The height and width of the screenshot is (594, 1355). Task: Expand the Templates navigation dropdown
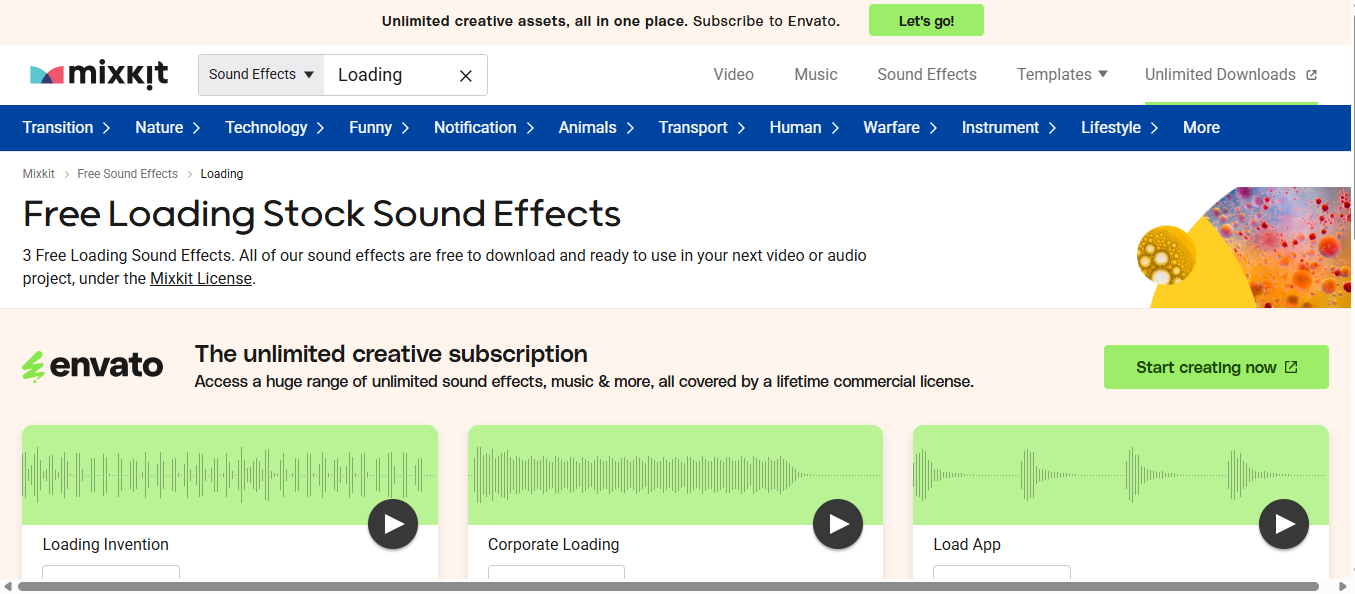pos(1061,74)
